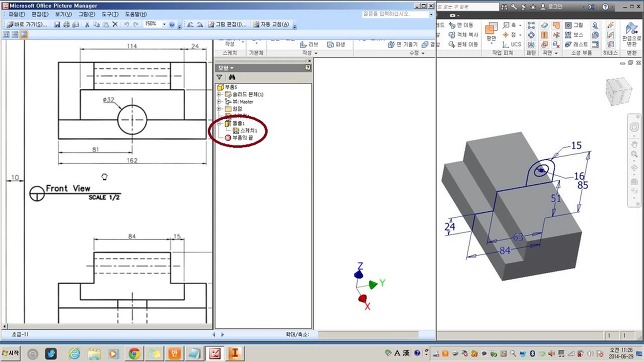This screenshot has width=644, height=362.
Task: Click the 객체 복사 tool in ribbon
Action: [x=464, y=35]
